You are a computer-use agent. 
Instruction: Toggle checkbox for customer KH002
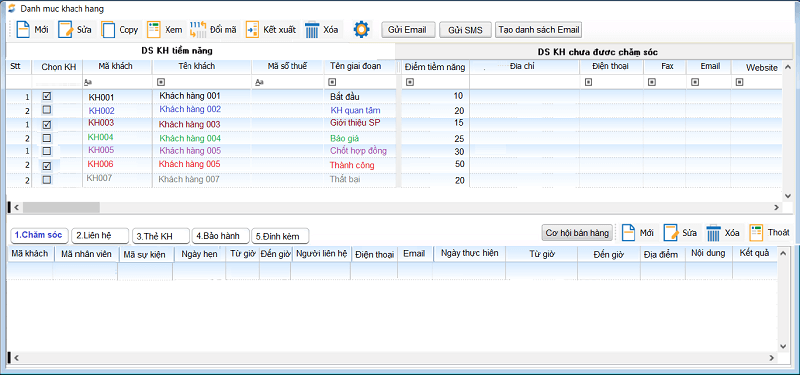point(47,110)
